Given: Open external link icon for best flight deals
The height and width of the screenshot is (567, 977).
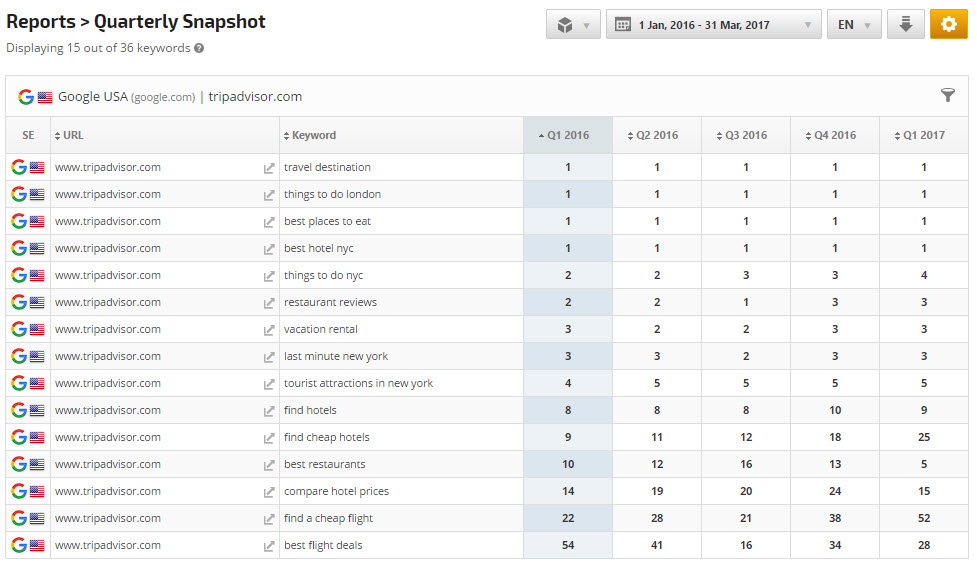Looking at the screenshot, I should pos(268,546).
